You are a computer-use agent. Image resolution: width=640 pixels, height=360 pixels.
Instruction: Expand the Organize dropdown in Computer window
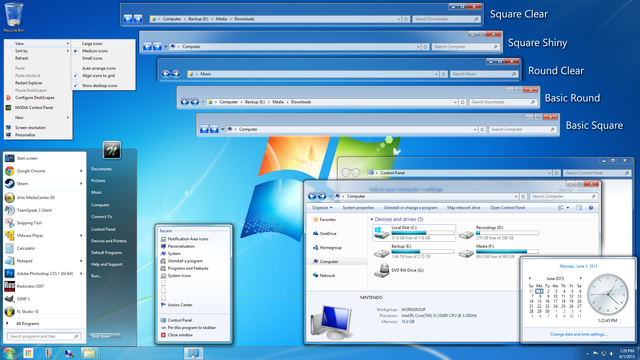point(322,208)
